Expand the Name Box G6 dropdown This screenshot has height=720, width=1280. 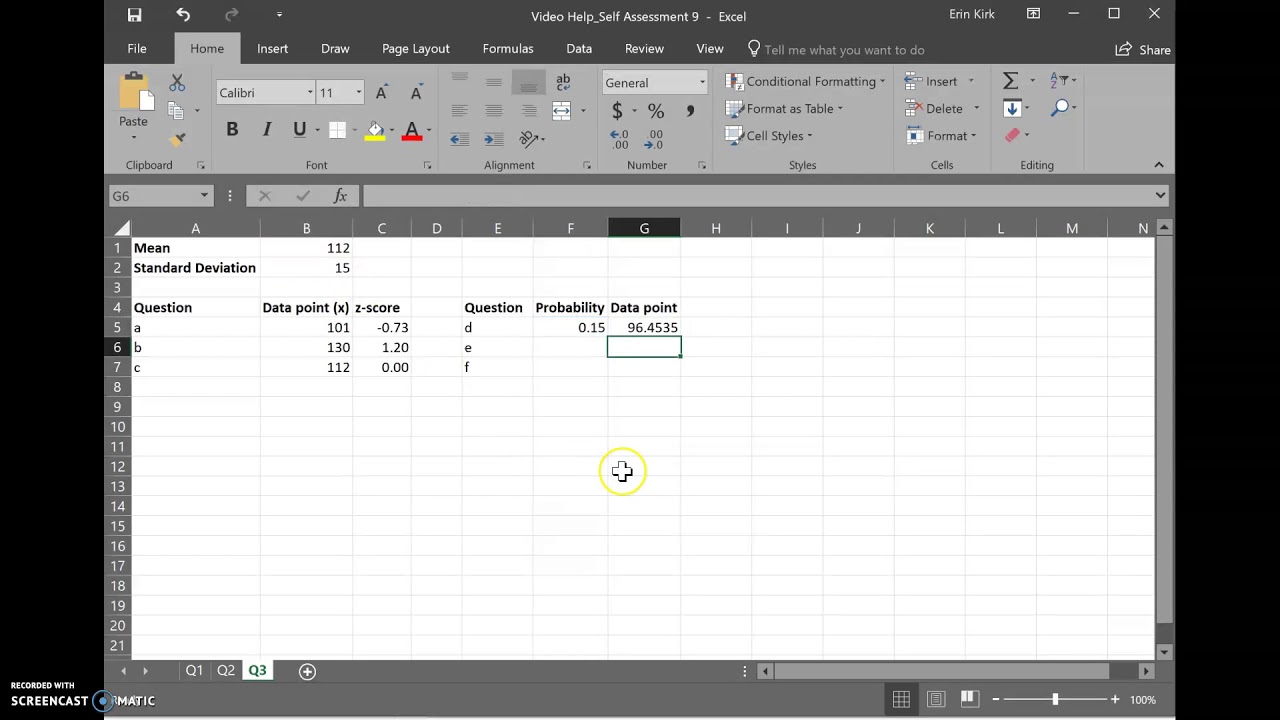[x=204, y=196]
